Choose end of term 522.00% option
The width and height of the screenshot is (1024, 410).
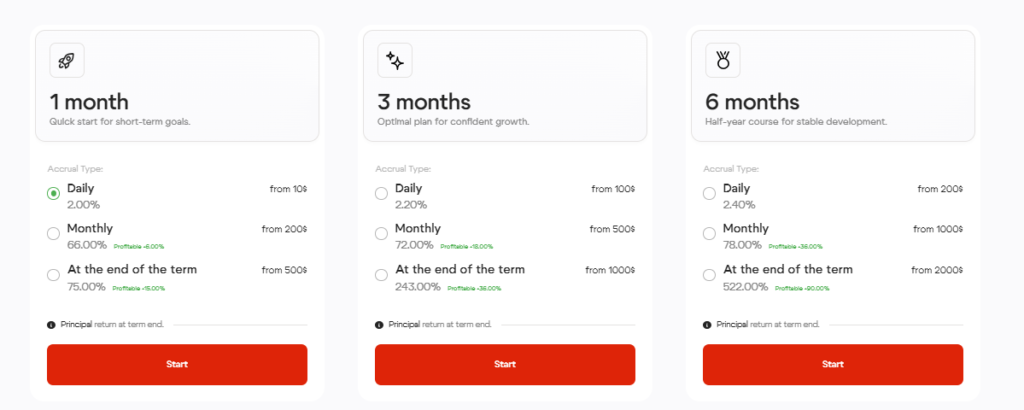click(x=709, y=274)
